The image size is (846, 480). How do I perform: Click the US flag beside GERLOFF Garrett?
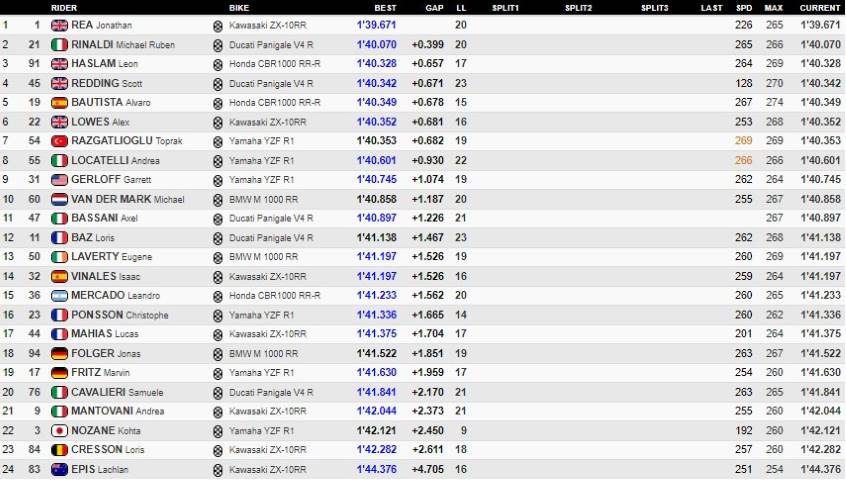coord(59,180)
